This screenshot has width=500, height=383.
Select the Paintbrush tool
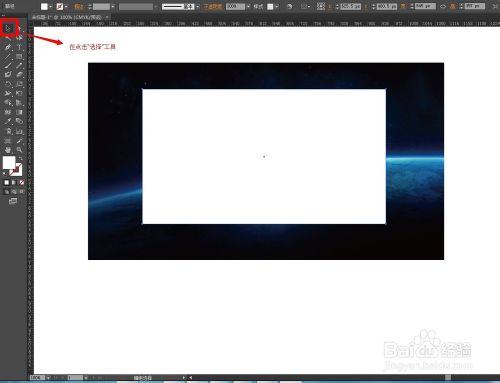8,66
